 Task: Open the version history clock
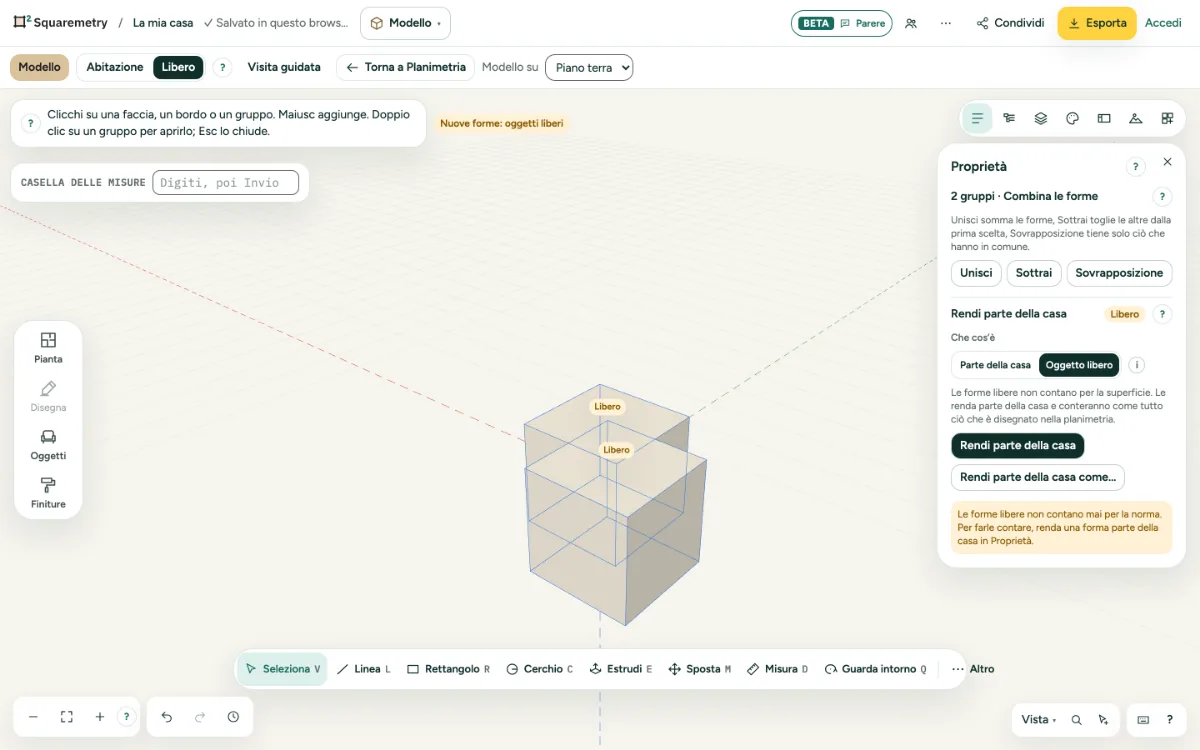233,717
